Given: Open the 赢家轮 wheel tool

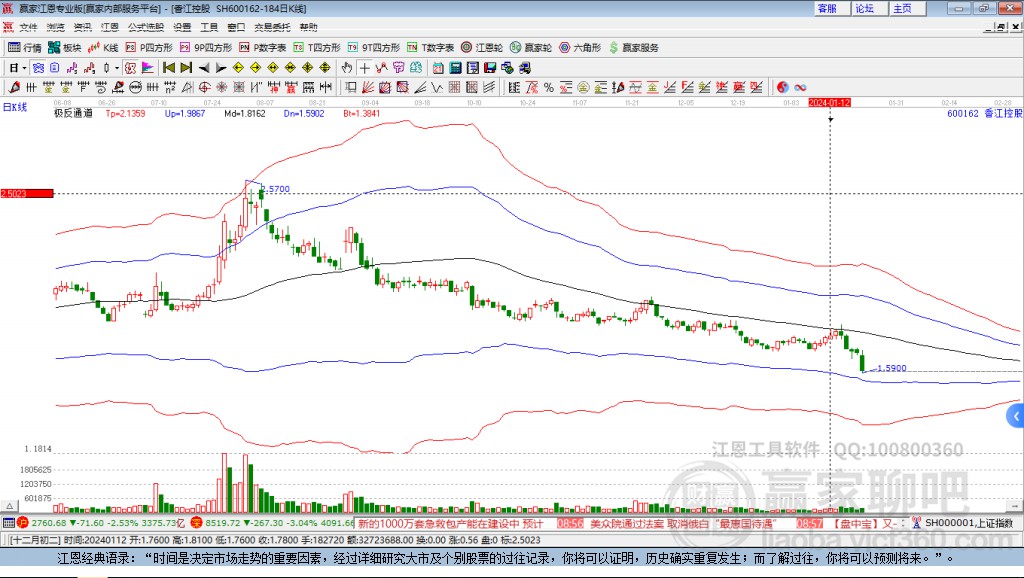Looking at the screenshot, I should [x=531, y=48].
